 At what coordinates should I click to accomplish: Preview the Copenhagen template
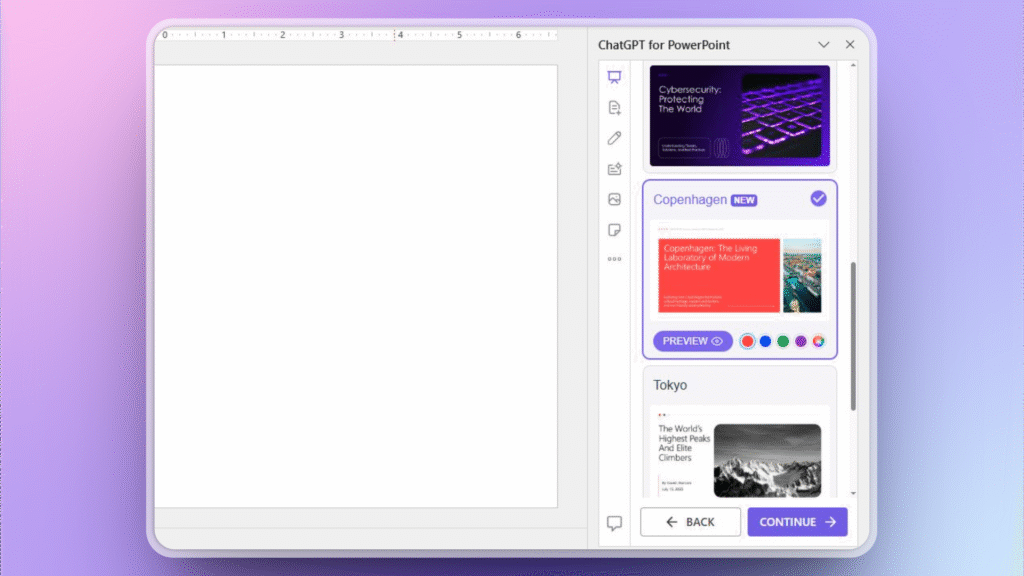click(692, 341)
